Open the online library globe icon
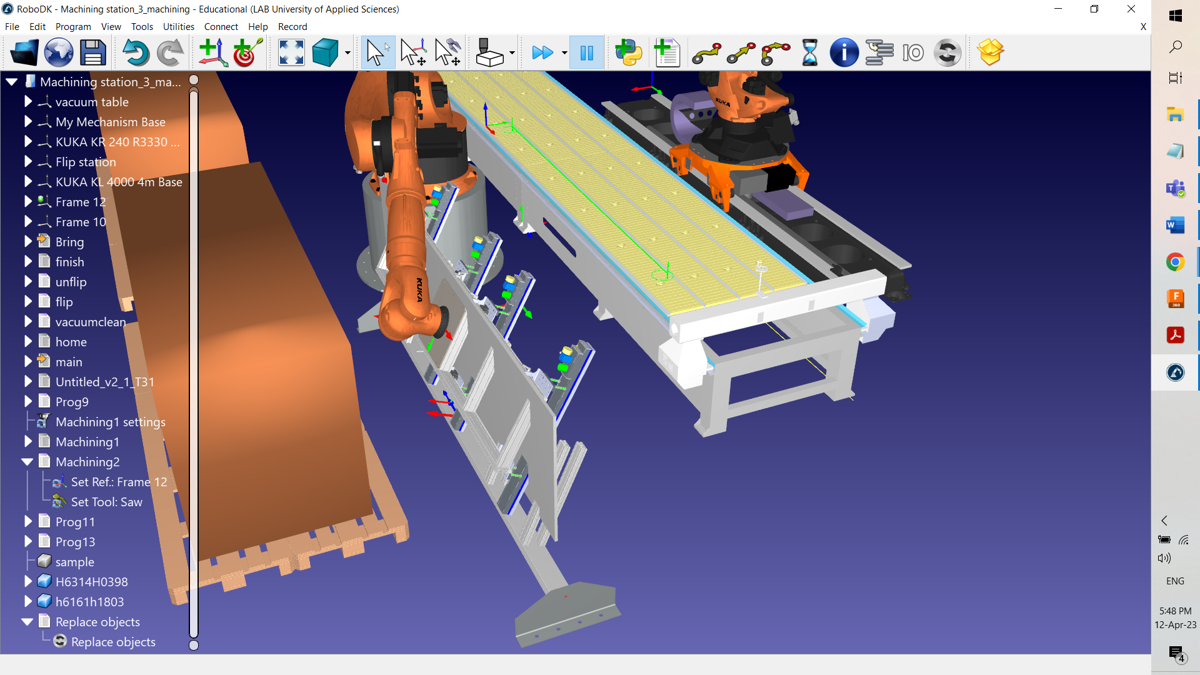Image resolution: width=1200 pixels, height=675 pixels. [58, 52]
